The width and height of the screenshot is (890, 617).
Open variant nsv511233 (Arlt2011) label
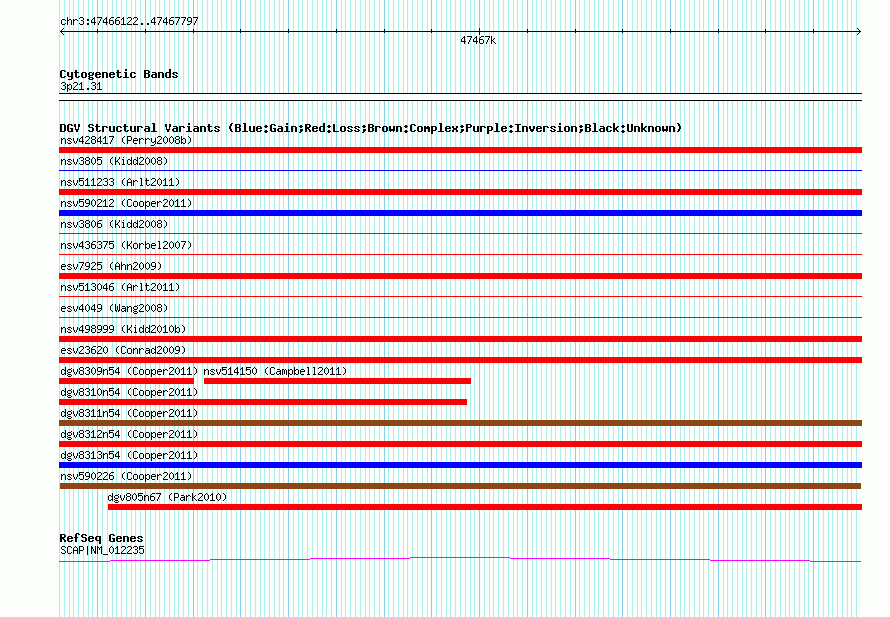pyautogui.click(x=120, y=182)
